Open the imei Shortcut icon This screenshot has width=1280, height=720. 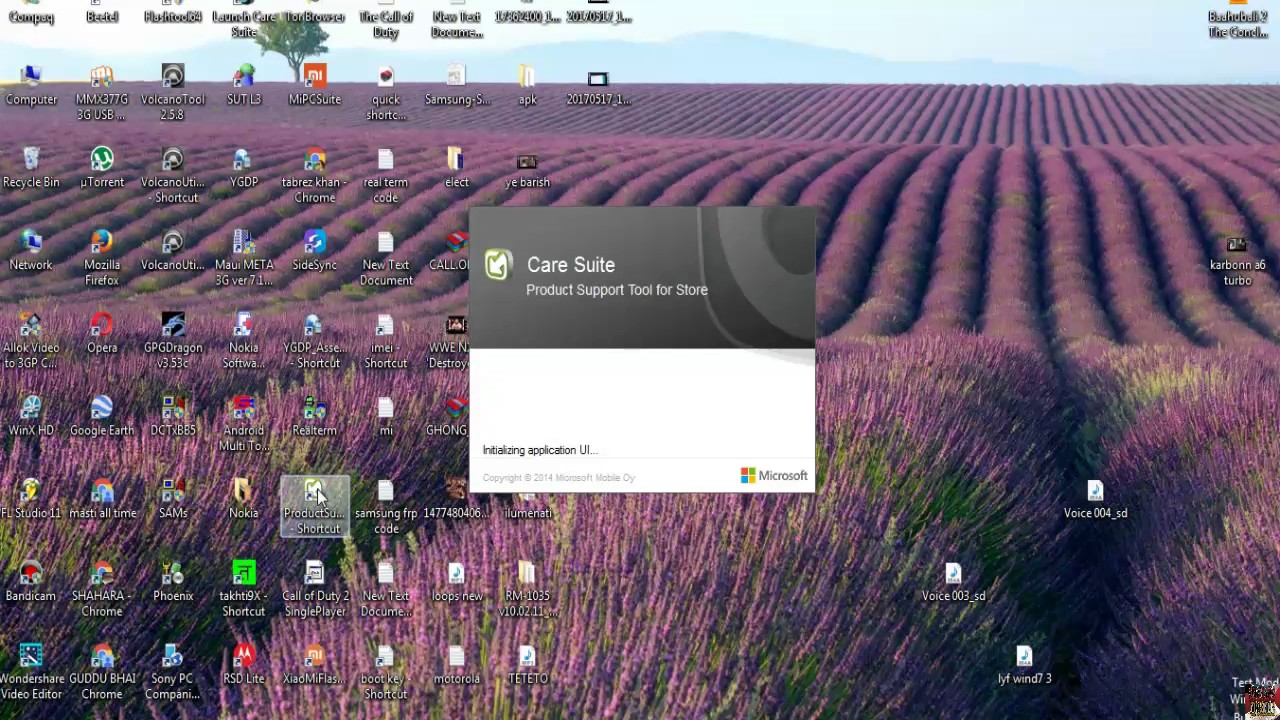(386, 342)
